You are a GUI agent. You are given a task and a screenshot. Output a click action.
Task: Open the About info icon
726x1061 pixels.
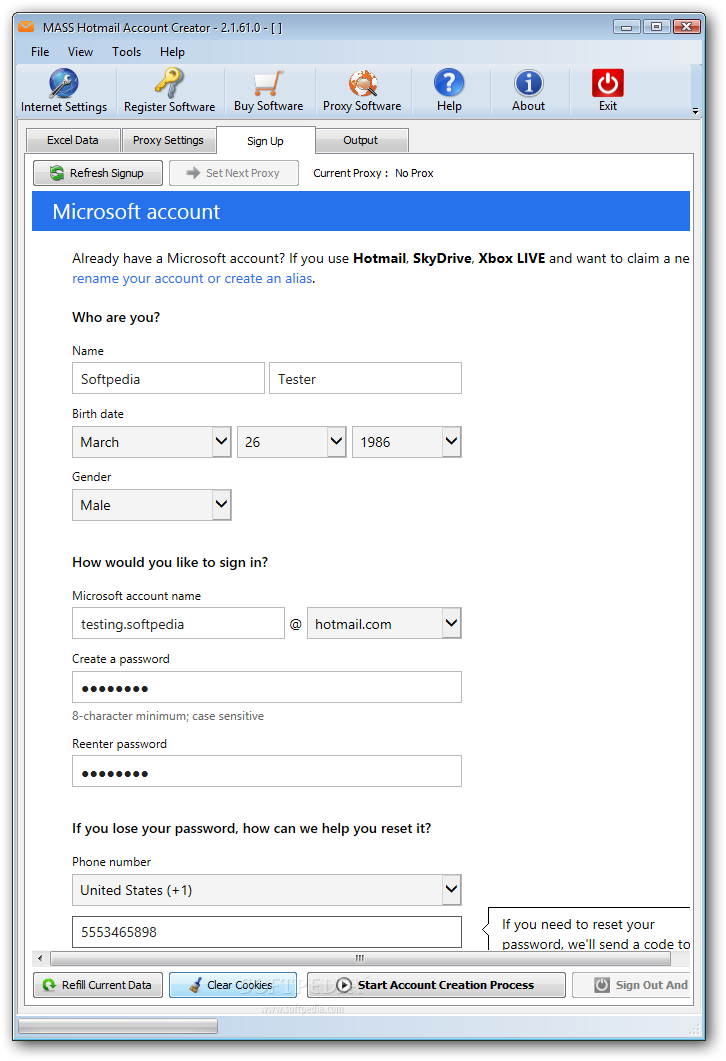(x=528, y=83)
